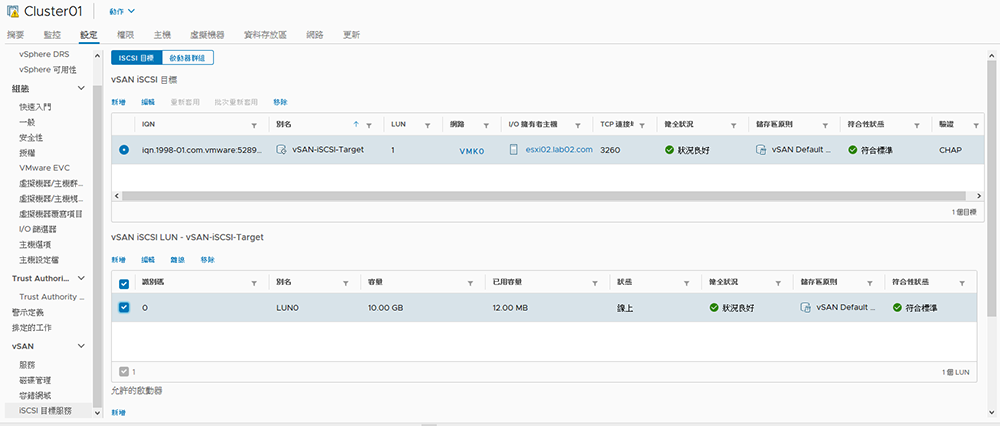Filter the 驗證 column
This screenshot has width=1000, height=426.
974,125
